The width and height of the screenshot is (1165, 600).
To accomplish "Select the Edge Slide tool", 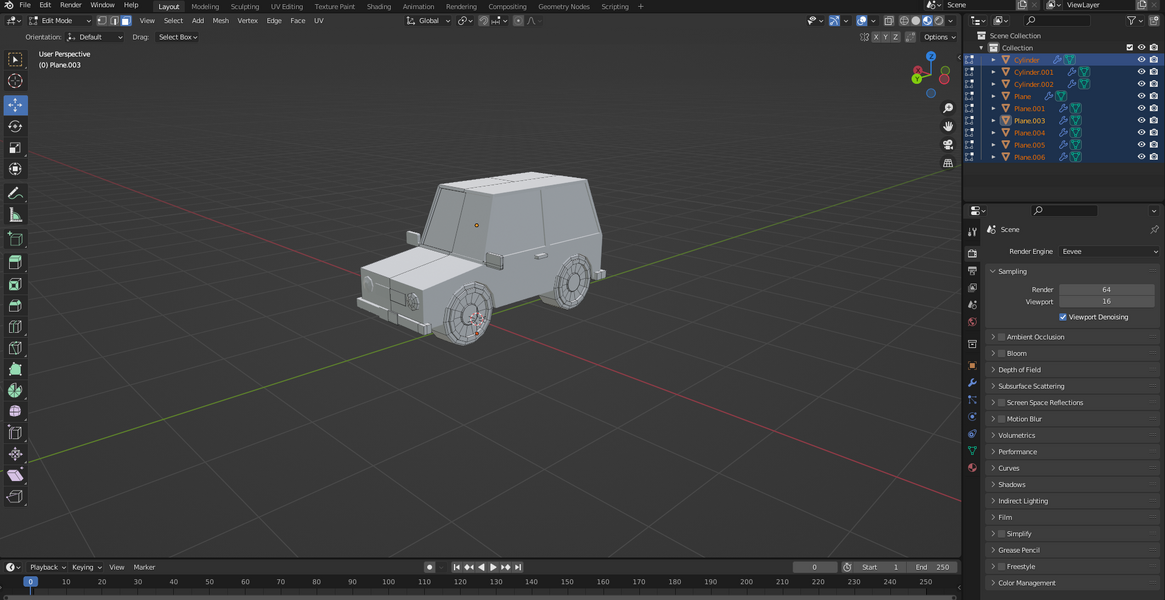I will [x=15, y=432].
